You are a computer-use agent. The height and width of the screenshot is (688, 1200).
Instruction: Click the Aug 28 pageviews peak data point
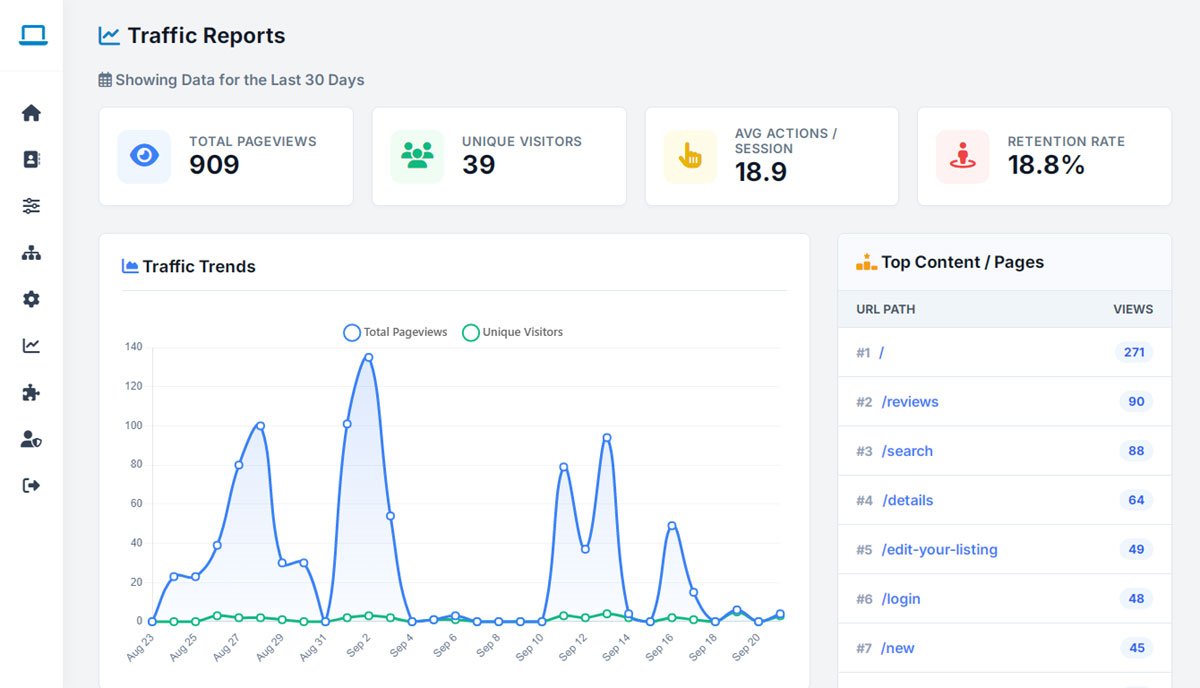point(260,425)
